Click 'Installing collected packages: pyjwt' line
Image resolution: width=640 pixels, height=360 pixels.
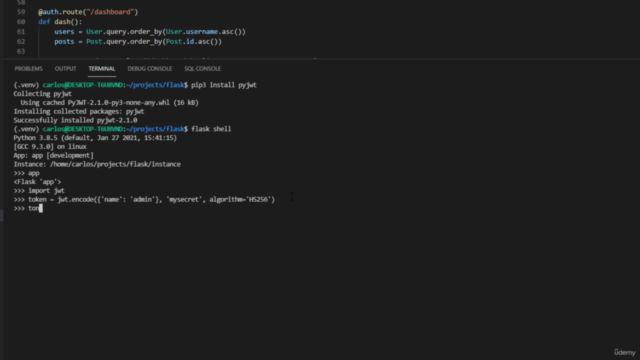coord(79,111)
